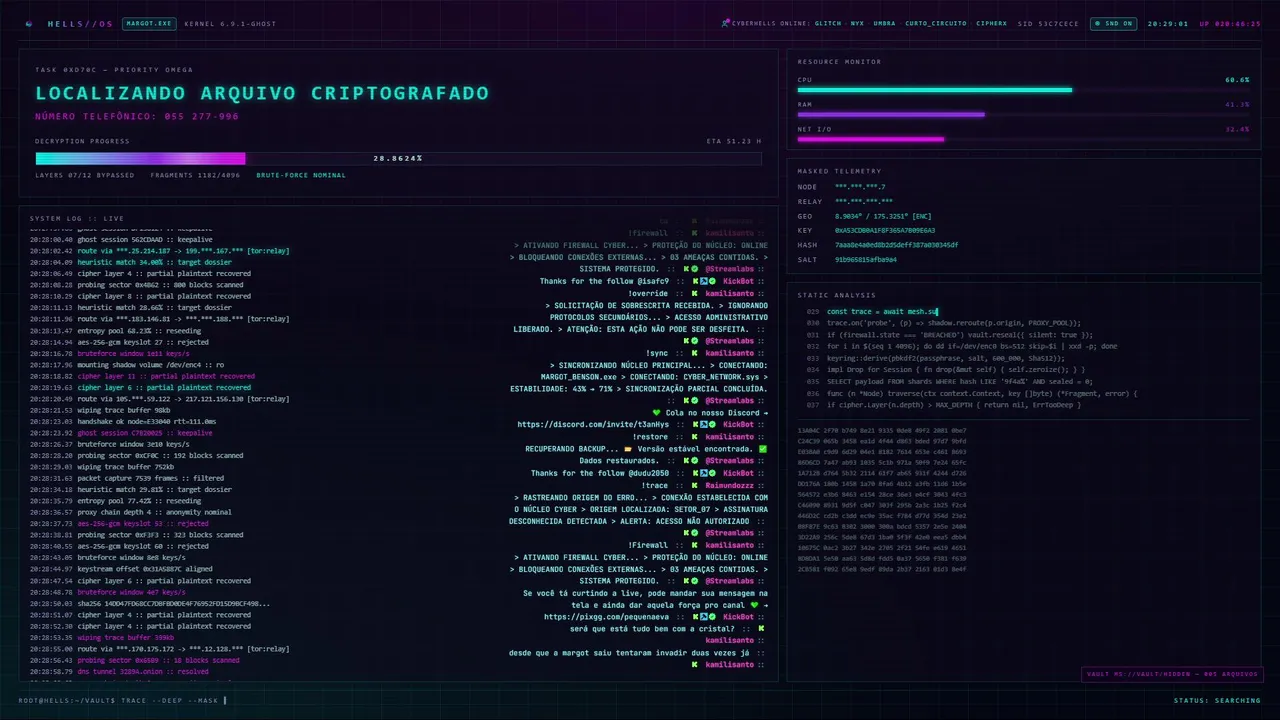Click the Cyberhells online users icon
Image resolution: width=1280 pixels, height=720 pixels.
coord(725,23)
